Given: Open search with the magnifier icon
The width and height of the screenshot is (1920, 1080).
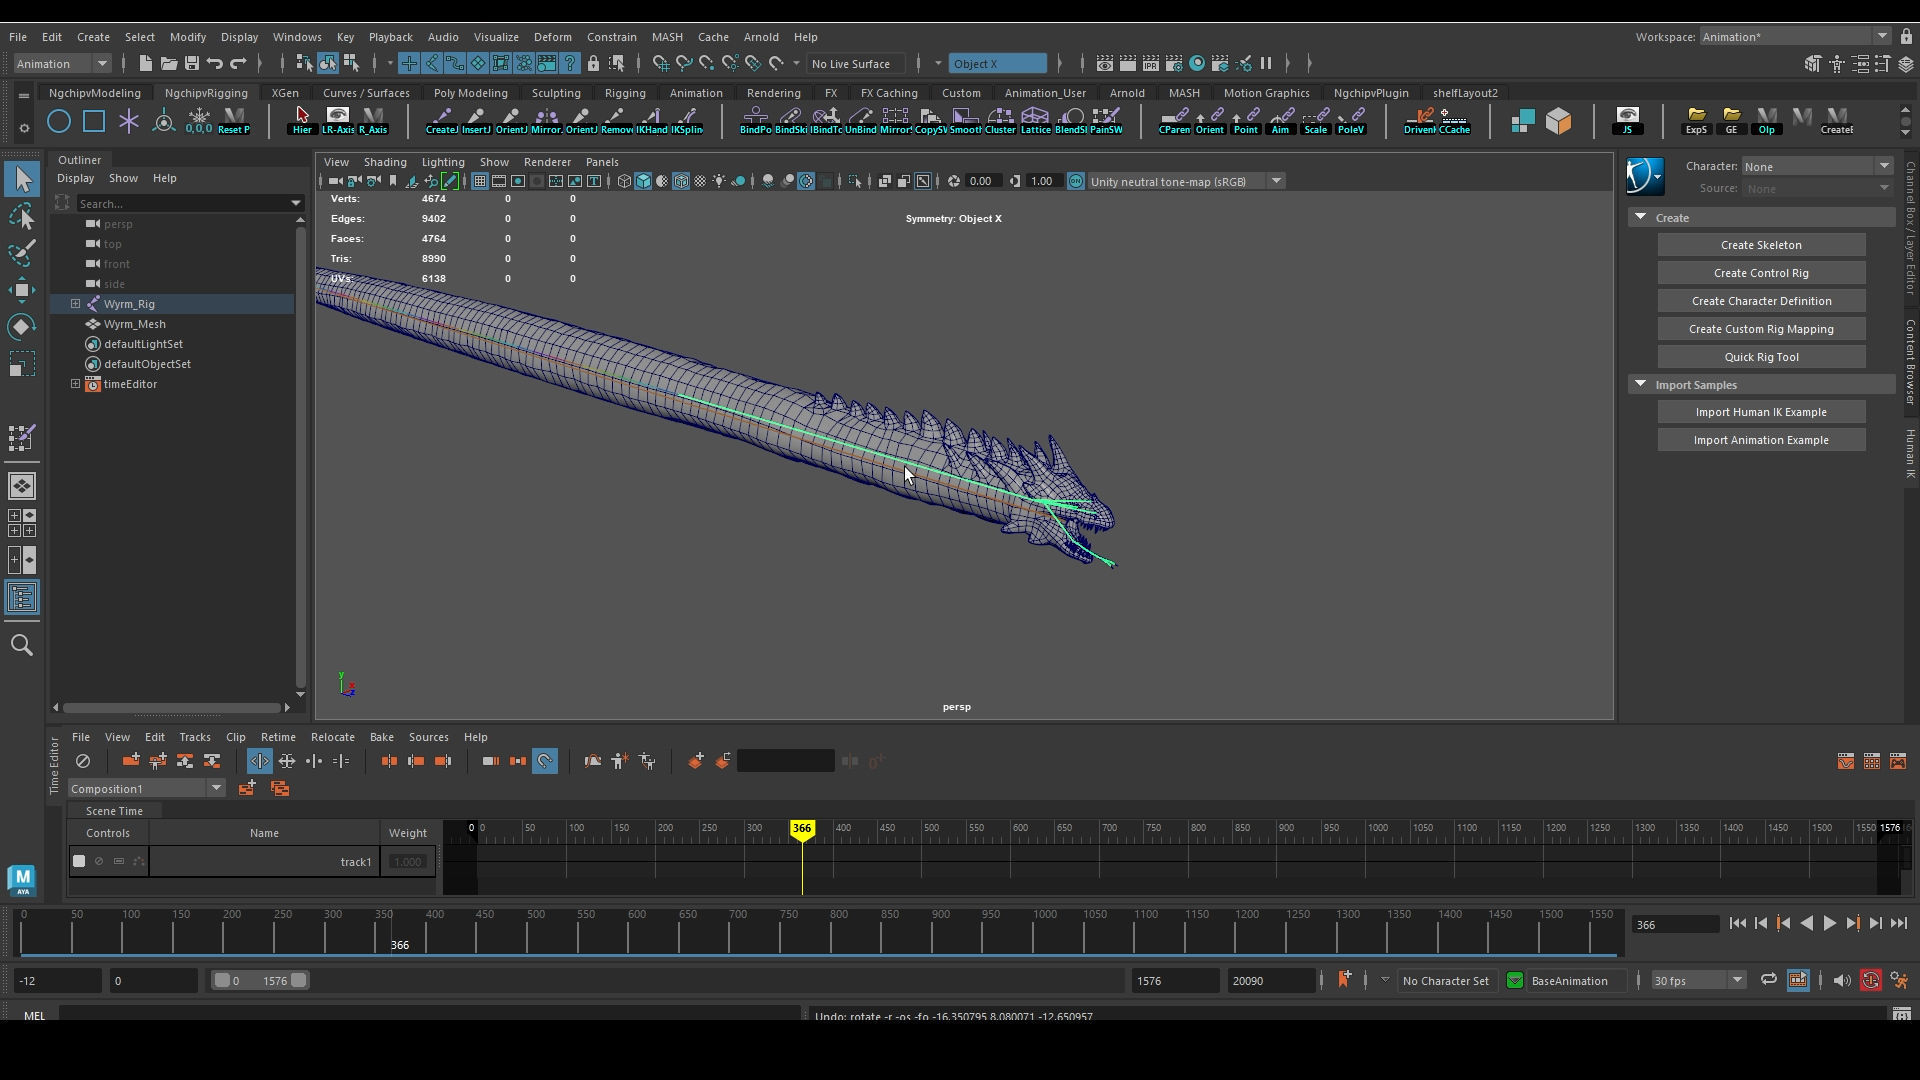Looking at the screenshot, I should point(22,645).
